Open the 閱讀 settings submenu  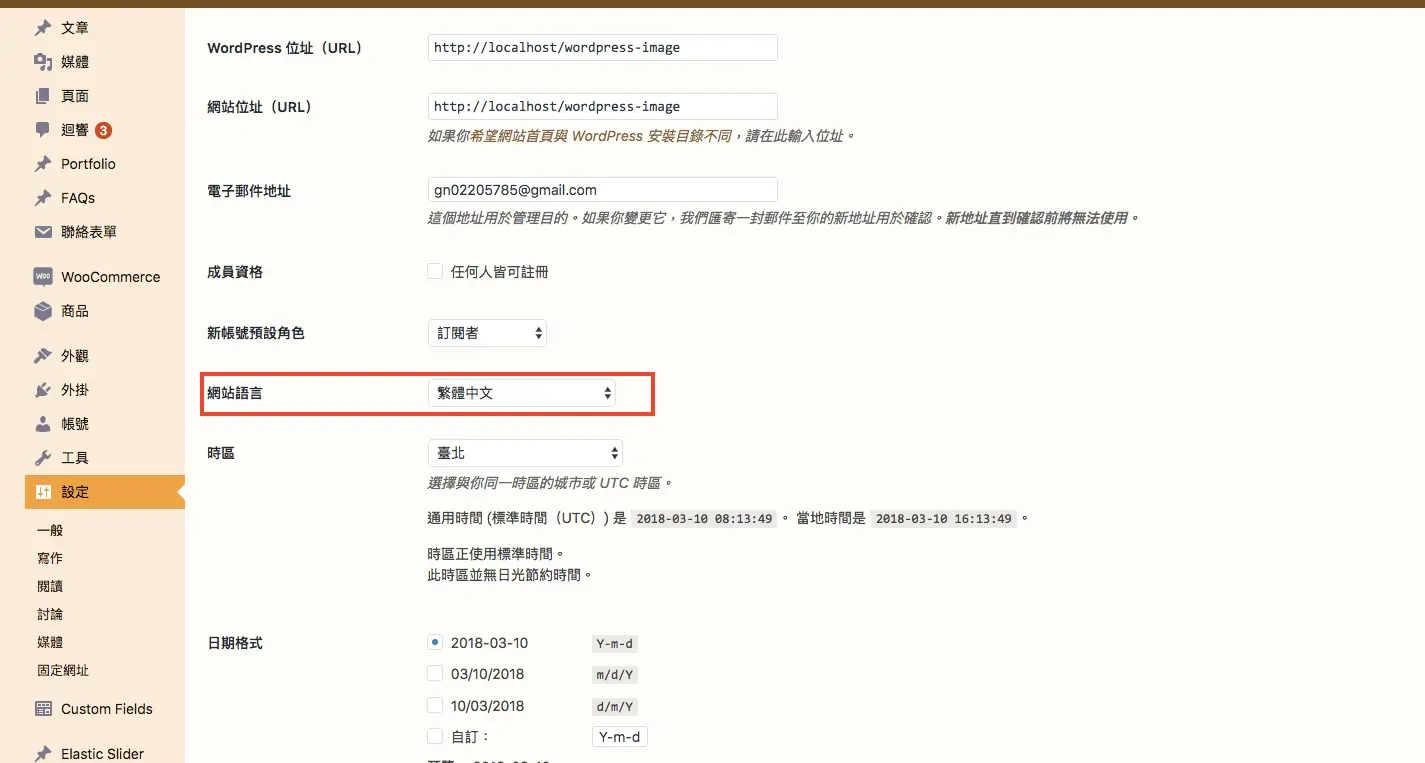coord(50,586)
